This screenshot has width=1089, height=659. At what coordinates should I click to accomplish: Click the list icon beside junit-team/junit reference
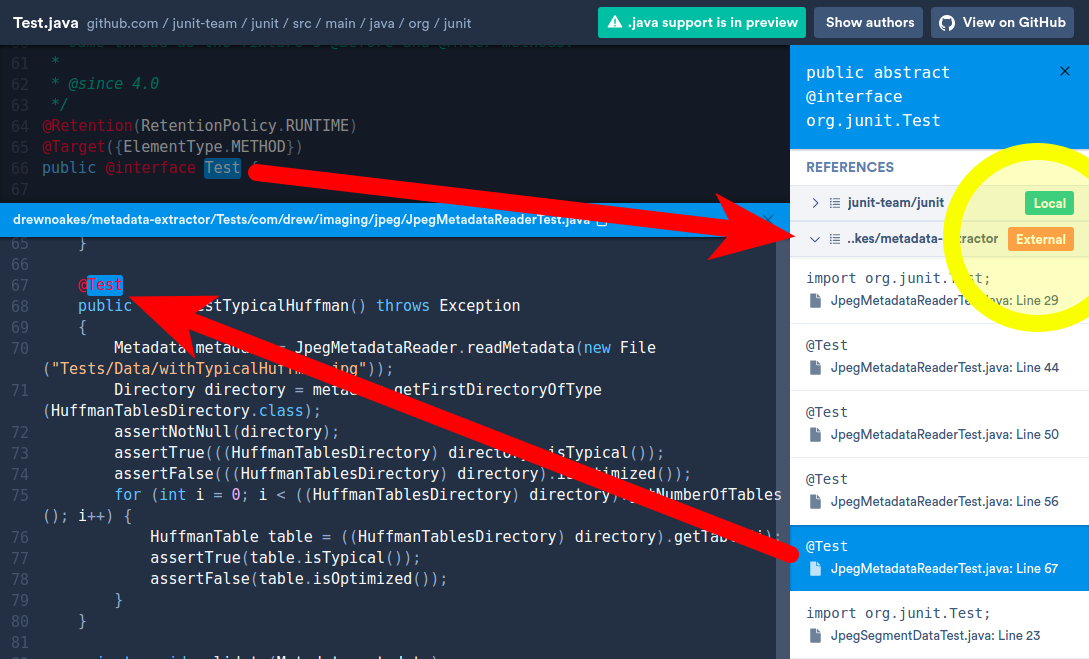pos(836,203)
